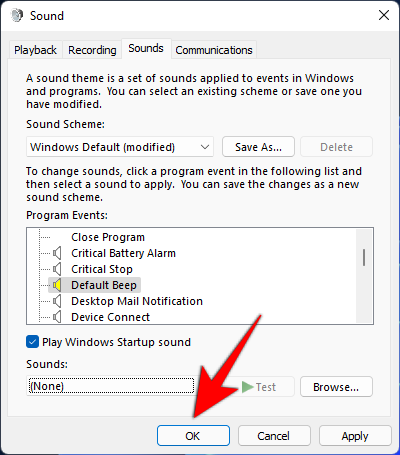Screen dimensions: 400x455
Task: Click the yellow speaker icon for Default Beep
Action: (57, 285)
